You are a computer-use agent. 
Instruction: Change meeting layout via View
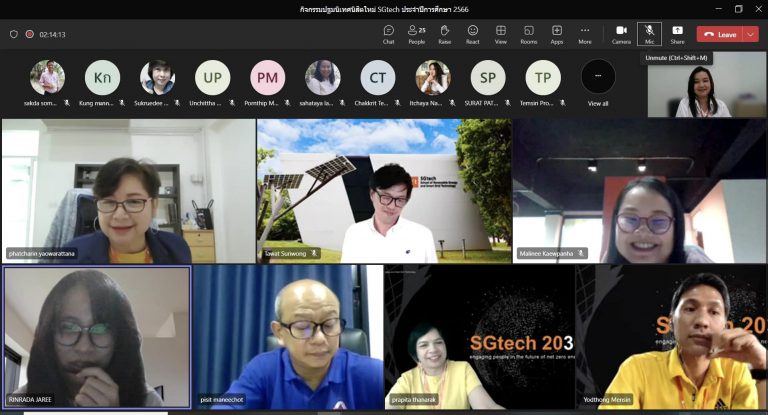coord(501,34)
